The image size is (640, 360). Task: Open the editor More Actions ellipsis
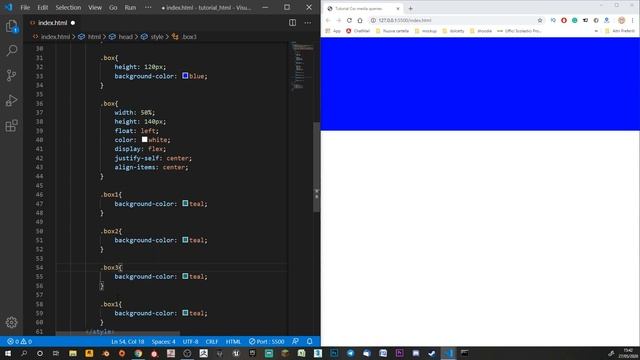coord(308,23)
